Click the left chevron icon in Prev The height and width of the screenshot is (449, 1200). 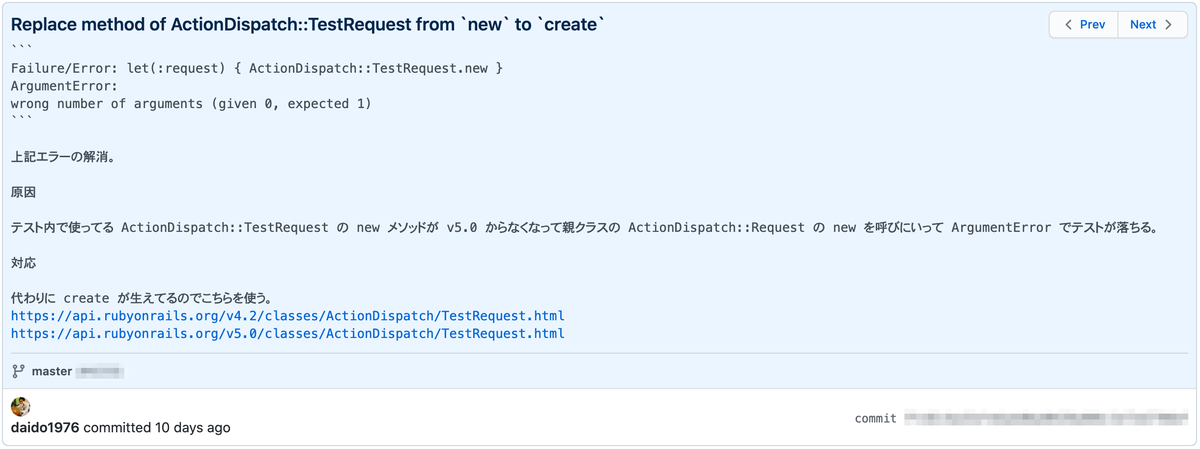1069,25
